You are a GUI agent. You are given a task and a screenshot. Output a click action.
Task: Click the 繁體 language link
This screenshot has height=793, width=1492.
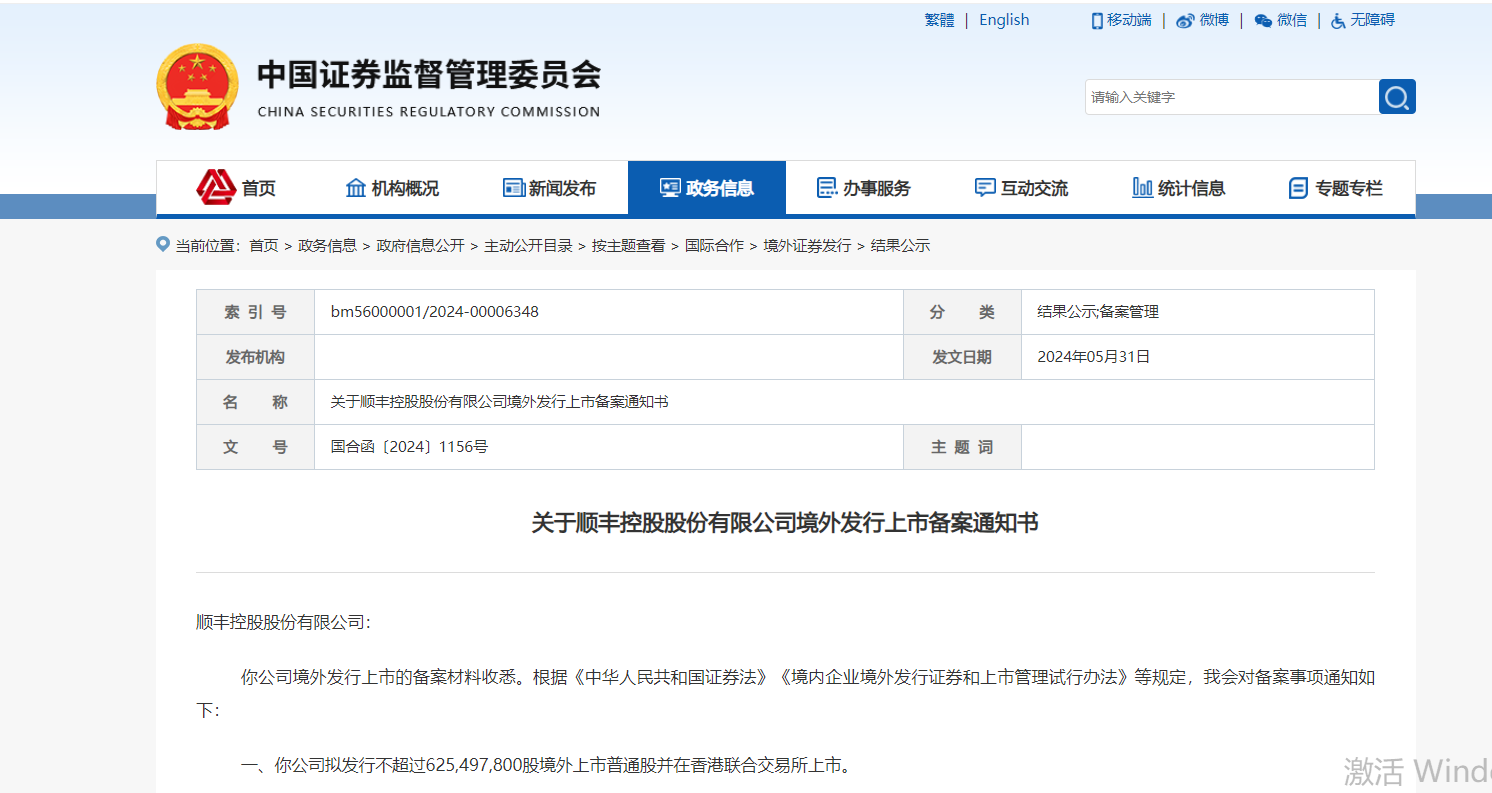pyautogui.click(x=939, y=19)
